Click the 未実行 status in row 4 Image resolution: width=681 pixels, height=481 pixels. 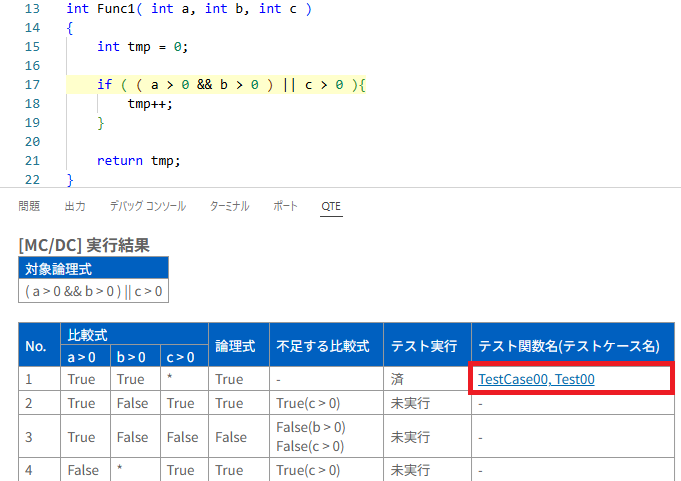click(x=410, y=470)
